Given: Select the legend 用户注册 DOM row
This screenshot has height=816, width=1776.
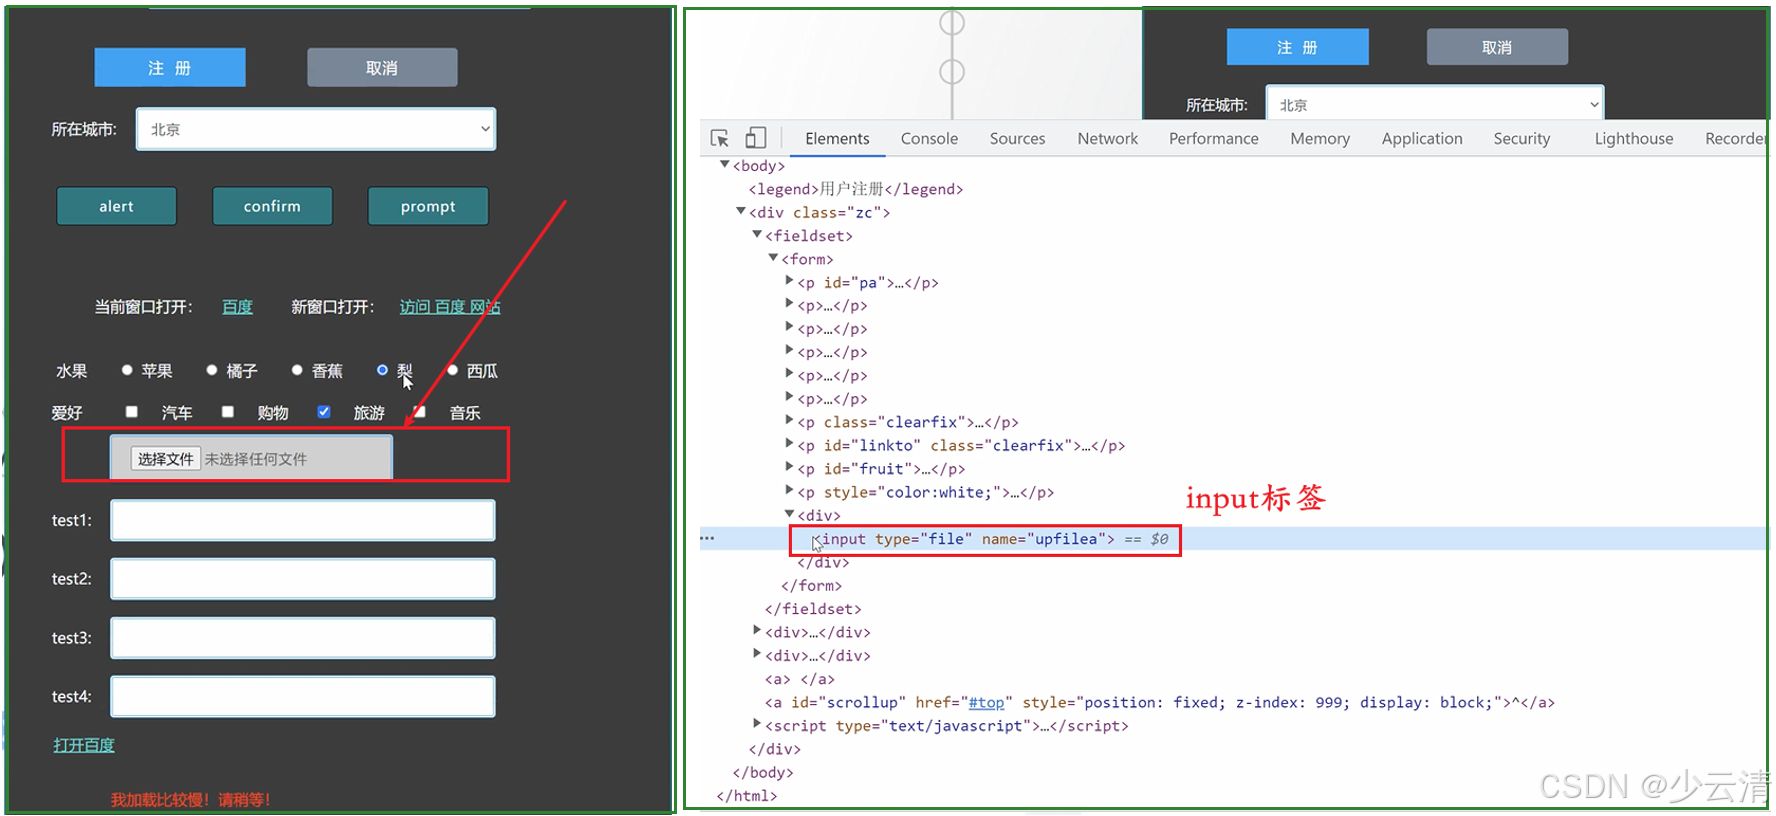Looking at the screenshot, I should (x=856, y=188).
